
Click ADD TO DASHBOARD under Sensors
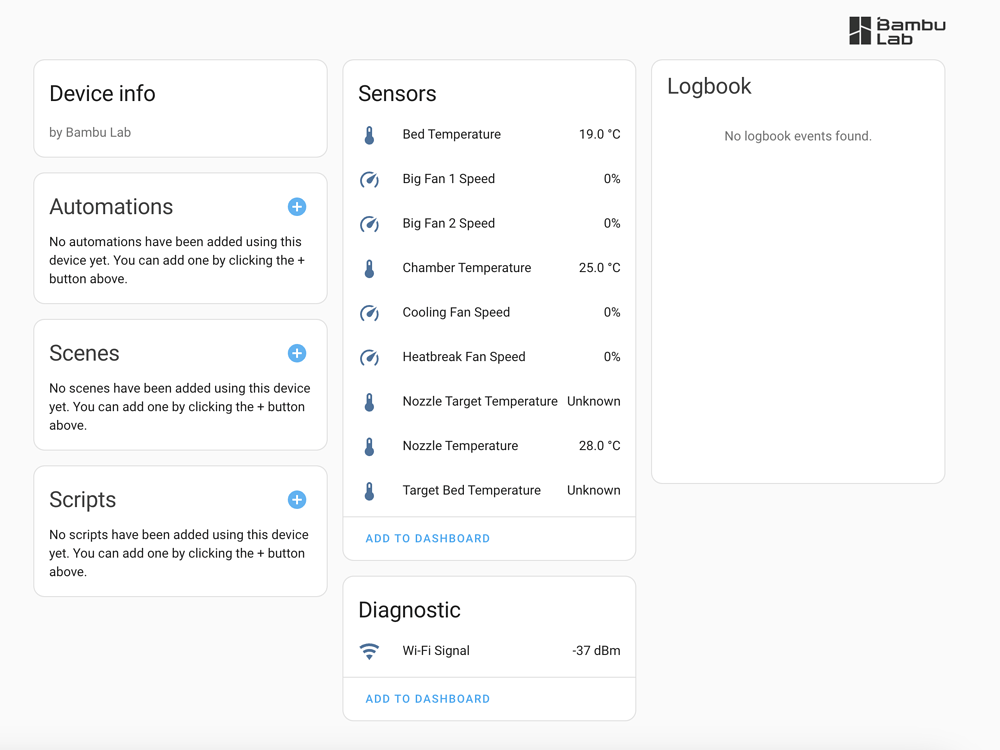427,538
